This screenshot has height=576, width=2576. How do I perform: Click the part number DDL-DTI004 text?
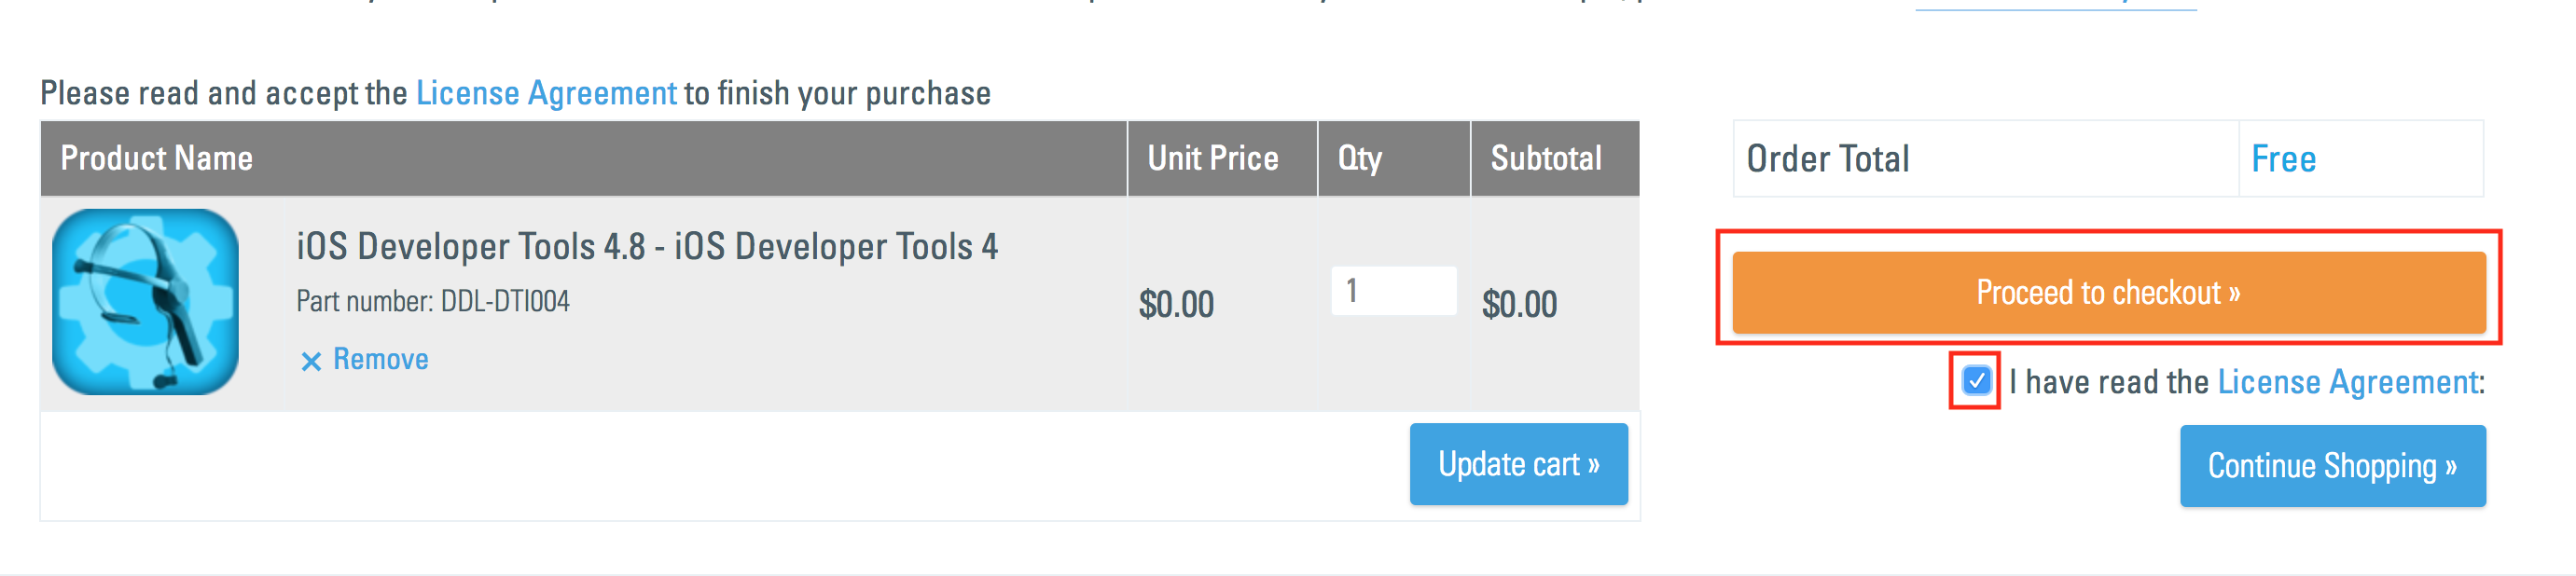click(433, 301)
